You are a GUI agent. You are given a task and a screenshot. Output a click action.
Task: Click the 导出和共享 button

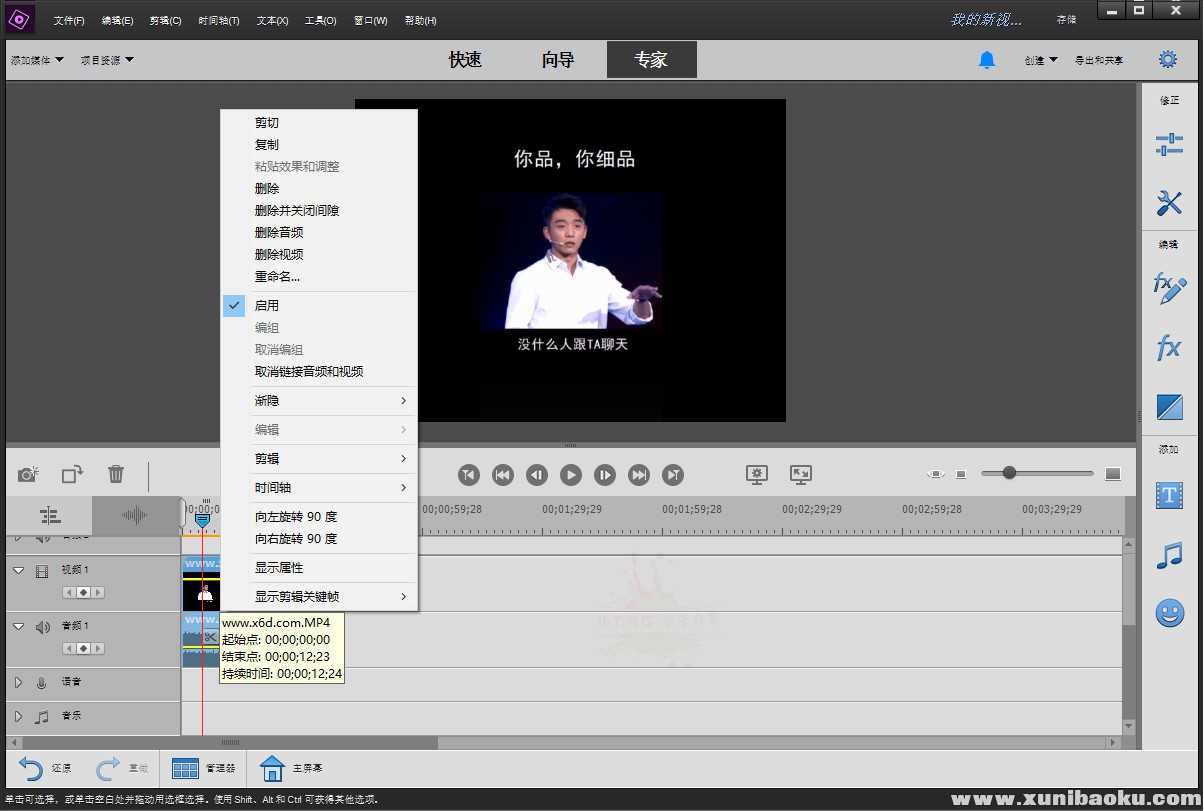(1098, 60)
